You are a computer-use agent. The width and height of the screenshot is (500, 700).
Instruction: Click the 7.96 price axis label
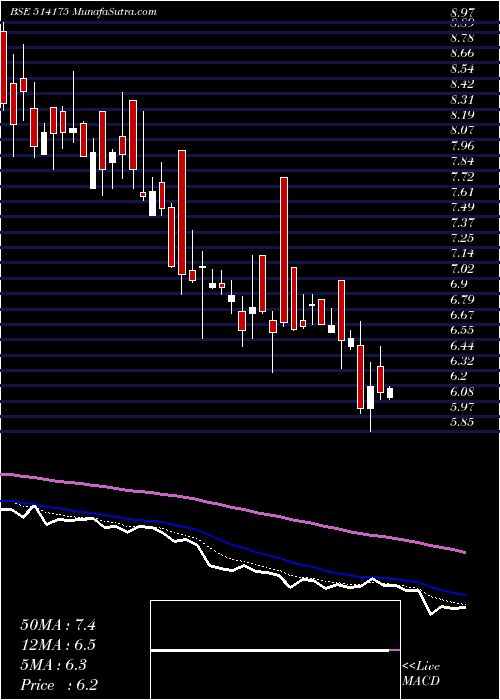[x=463, y=146]
